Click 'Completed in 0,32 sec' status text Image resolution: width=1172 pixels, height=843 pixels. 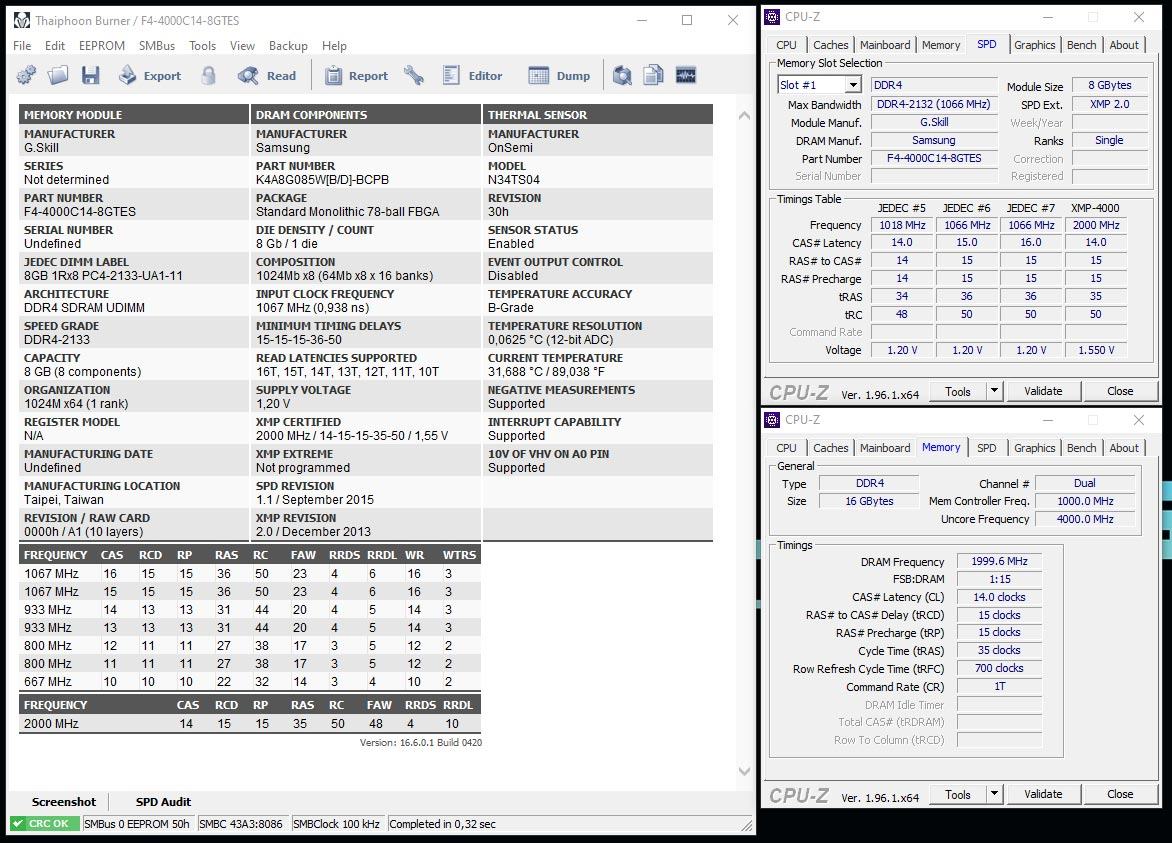point(442,824)
